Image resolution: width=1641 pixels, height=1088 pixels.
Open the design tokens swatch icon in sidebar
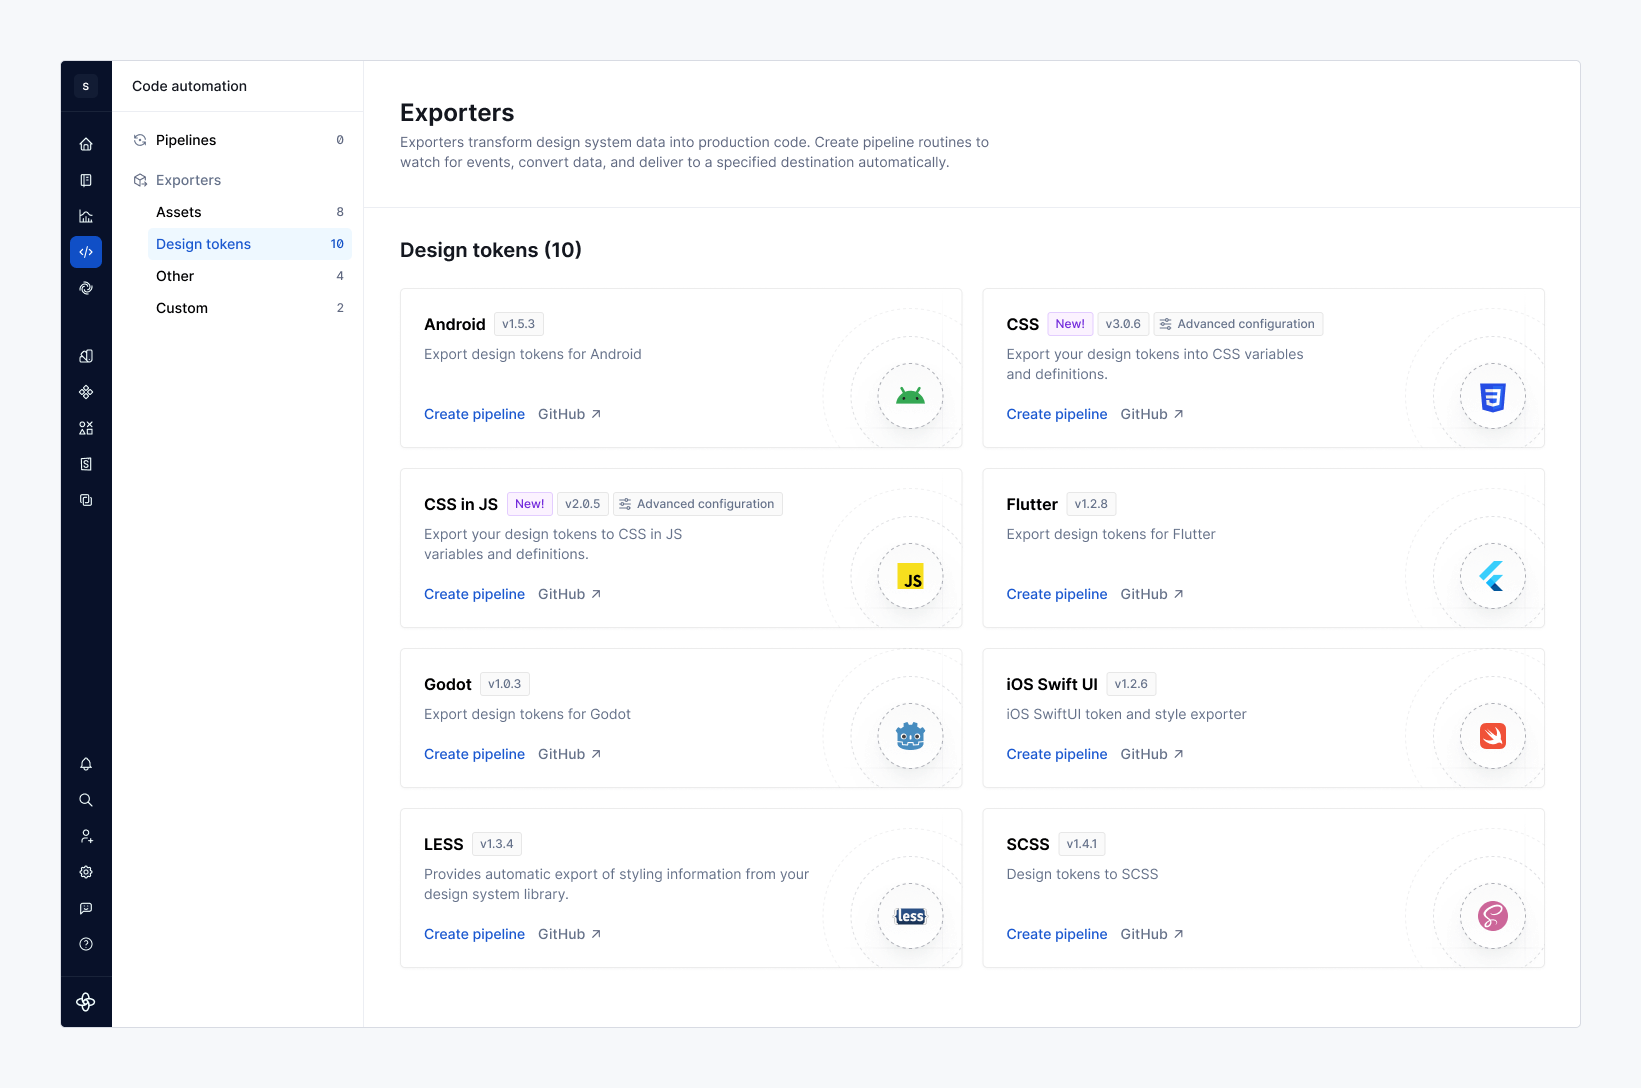click(86, 356)
